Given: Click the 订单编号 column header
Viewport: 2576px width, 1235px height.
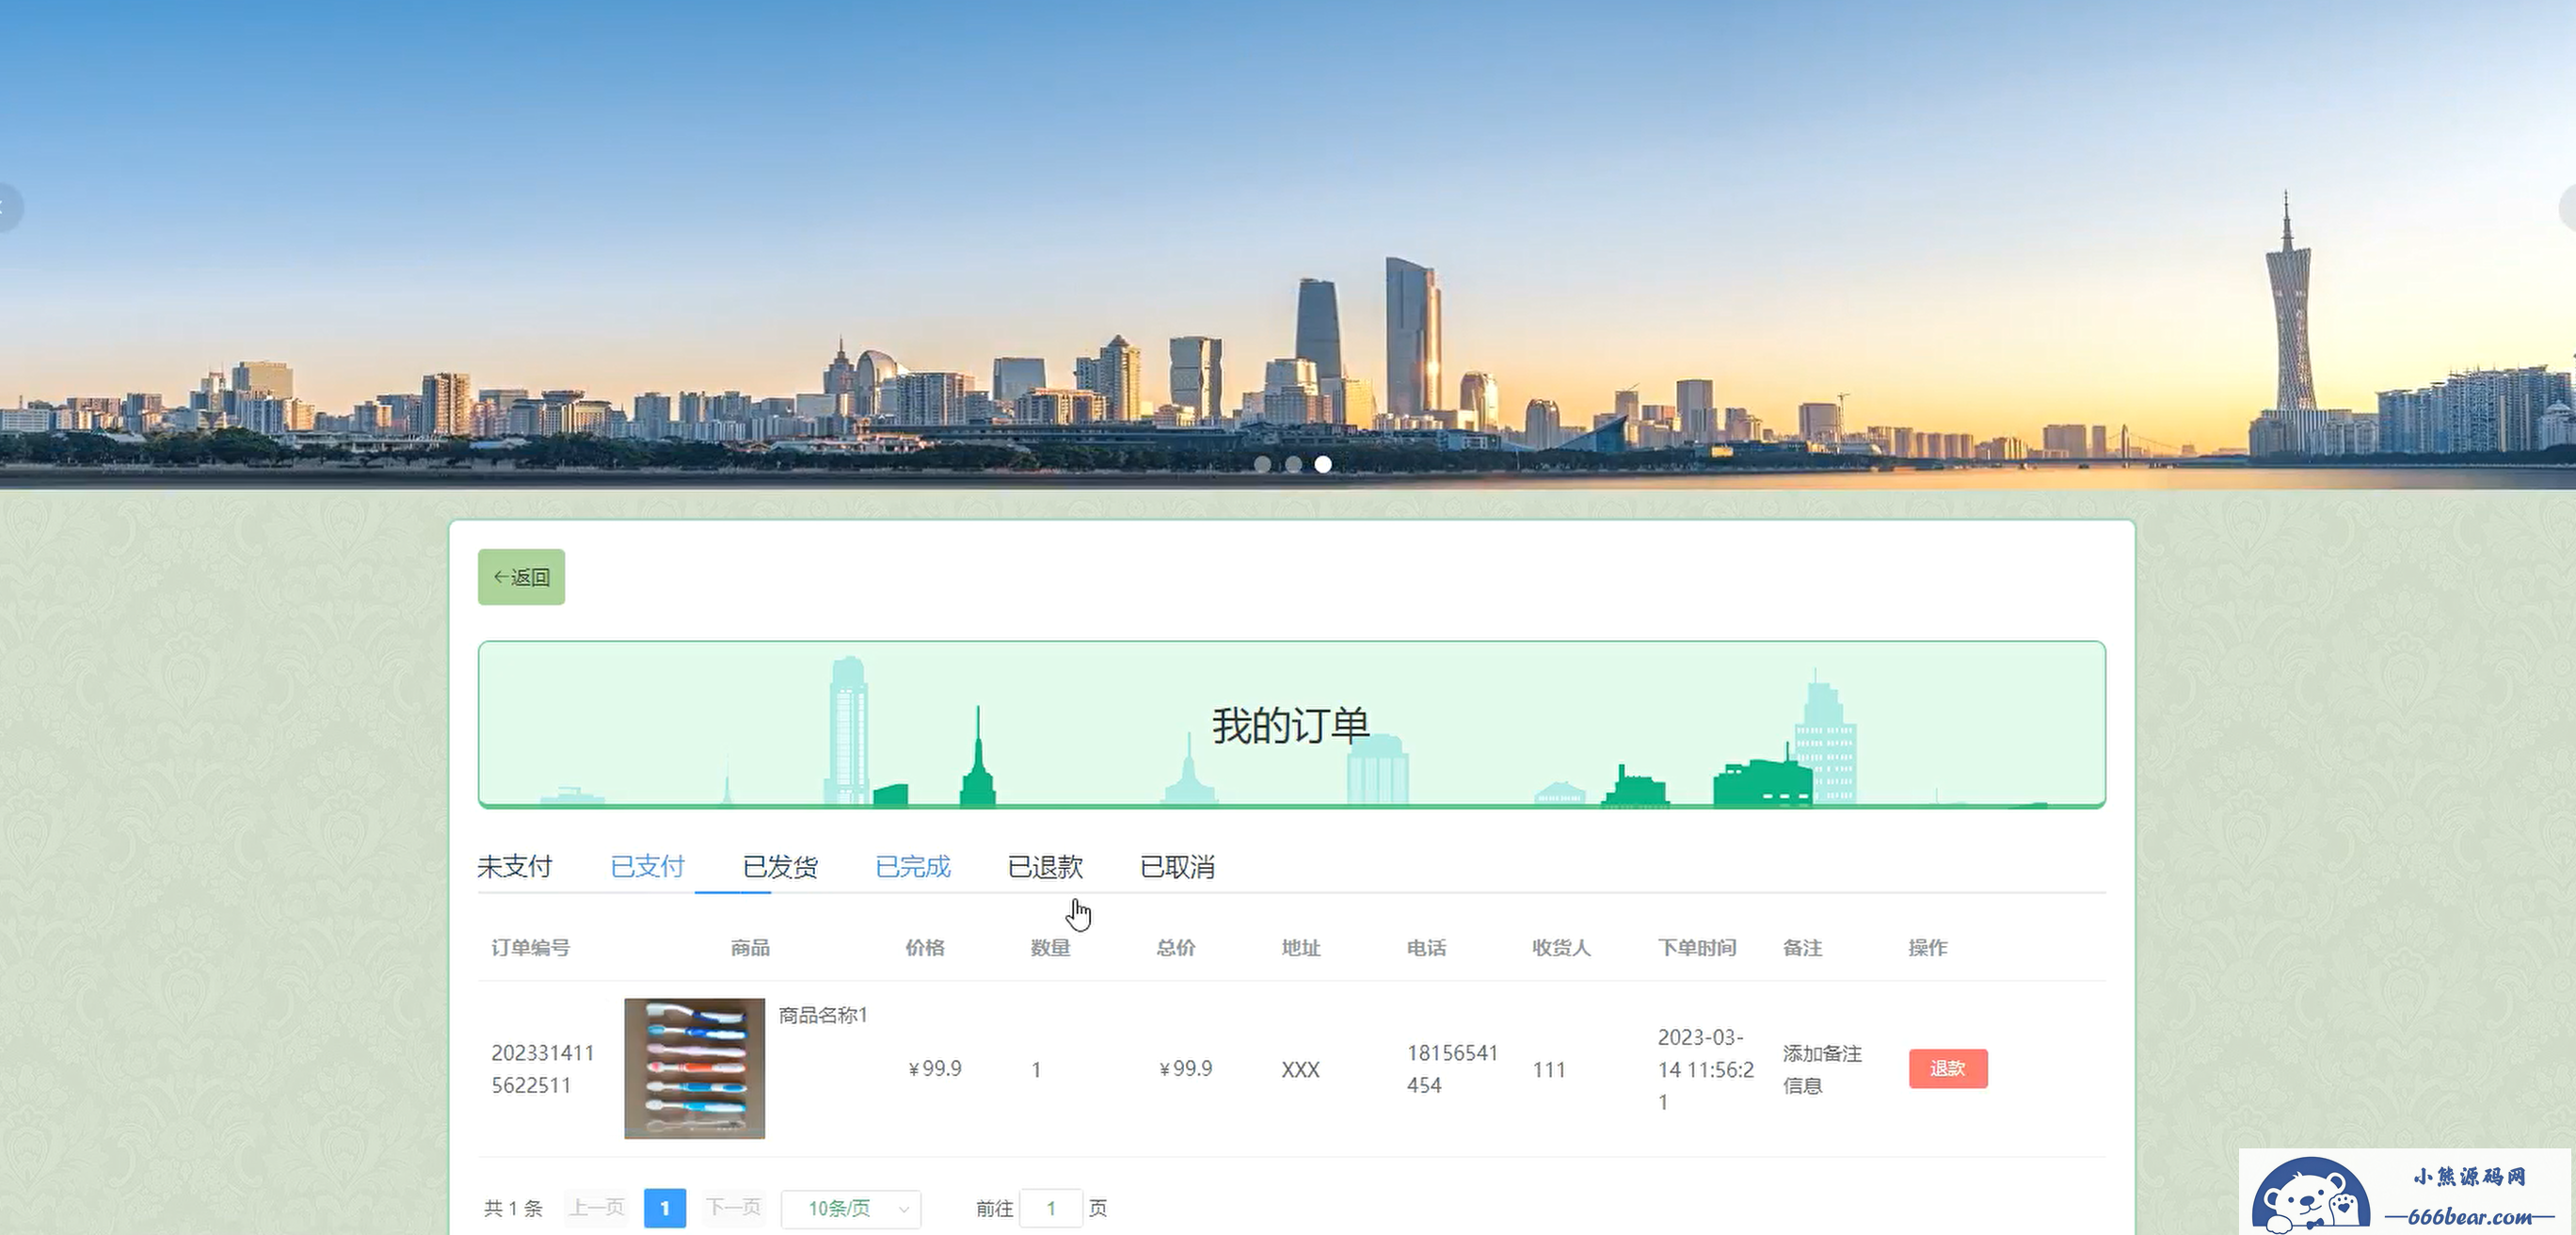Looking at the screenshot, I should click(531, 947).
